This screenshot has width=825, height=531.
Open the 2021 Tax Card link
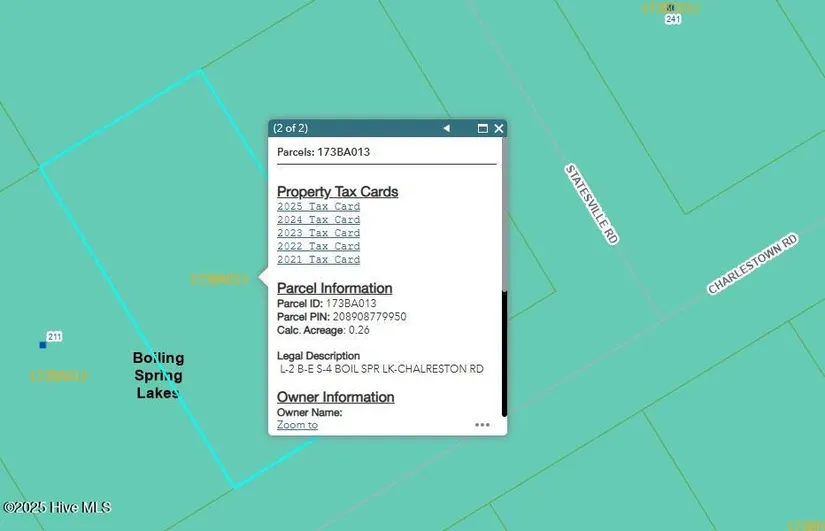tap(318, 259)
